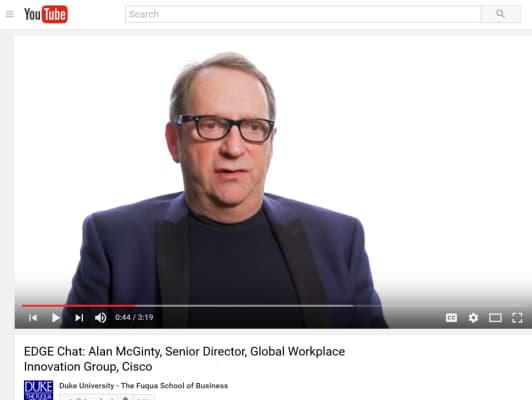Open Duke University Fuqua channel link

tap(144, 386)
